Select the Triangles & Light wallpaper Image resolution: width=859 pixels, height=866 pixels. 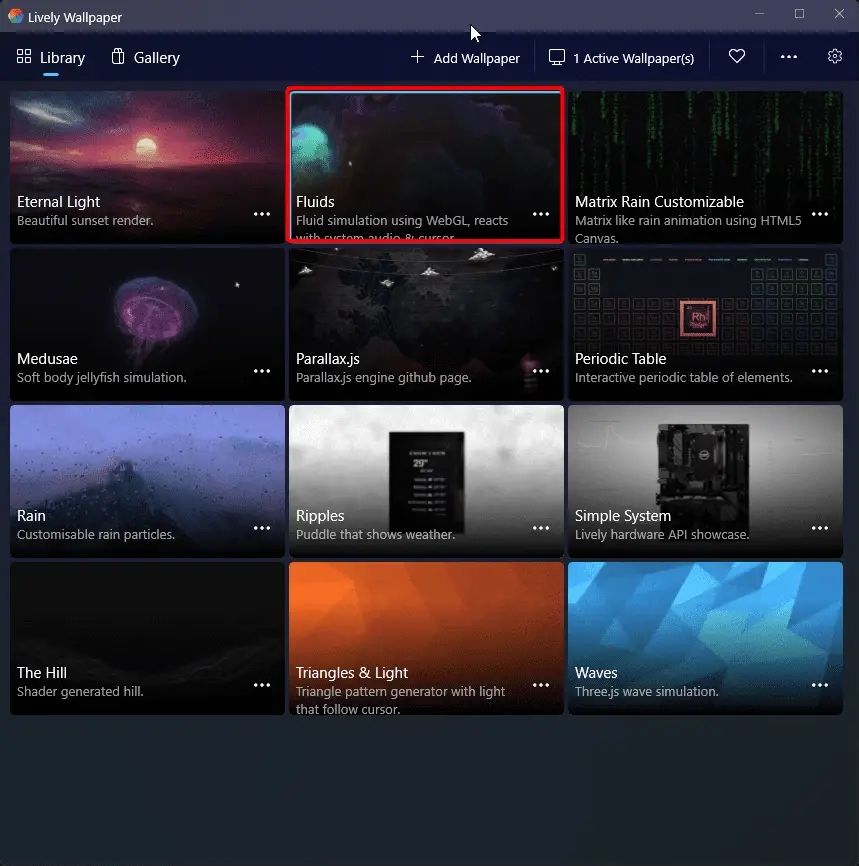pyautogui.click(x=426, y=638)
